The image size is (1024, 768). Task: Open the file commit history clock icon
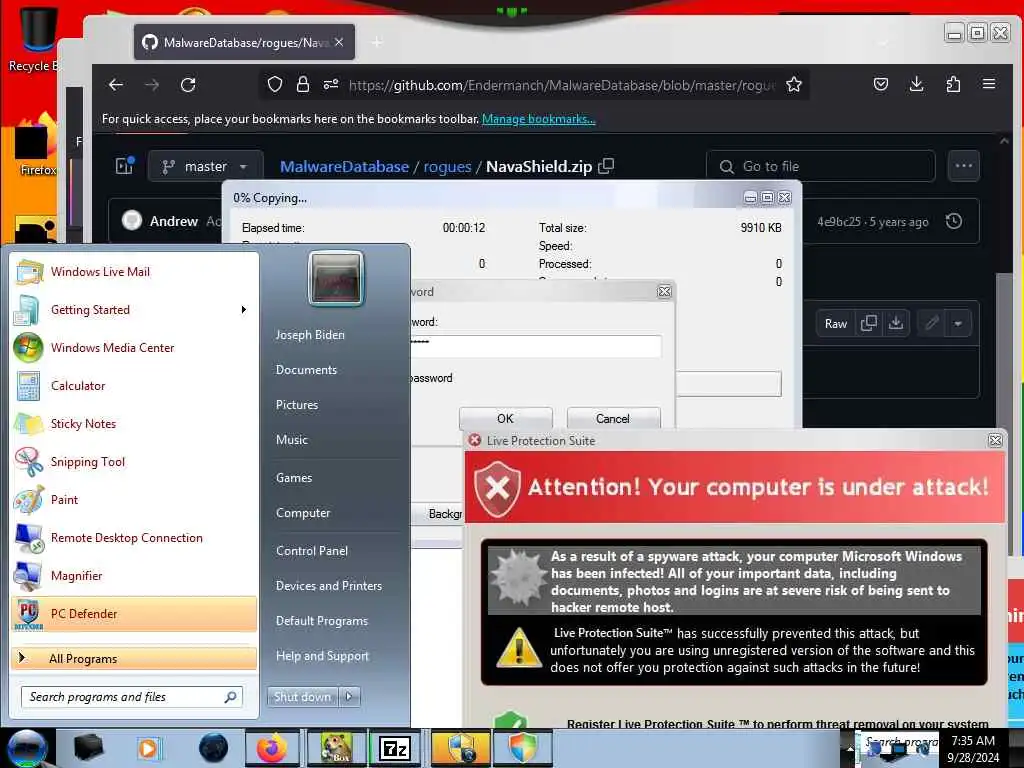pos(953,221)
